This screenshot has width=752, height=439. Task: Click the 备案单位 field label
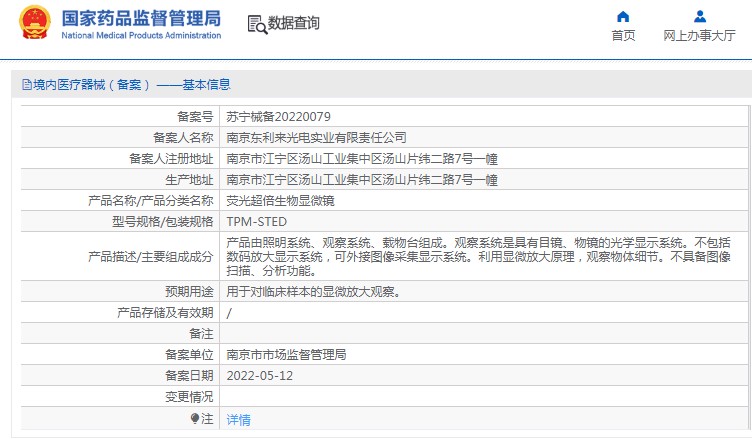coord(189,355)
